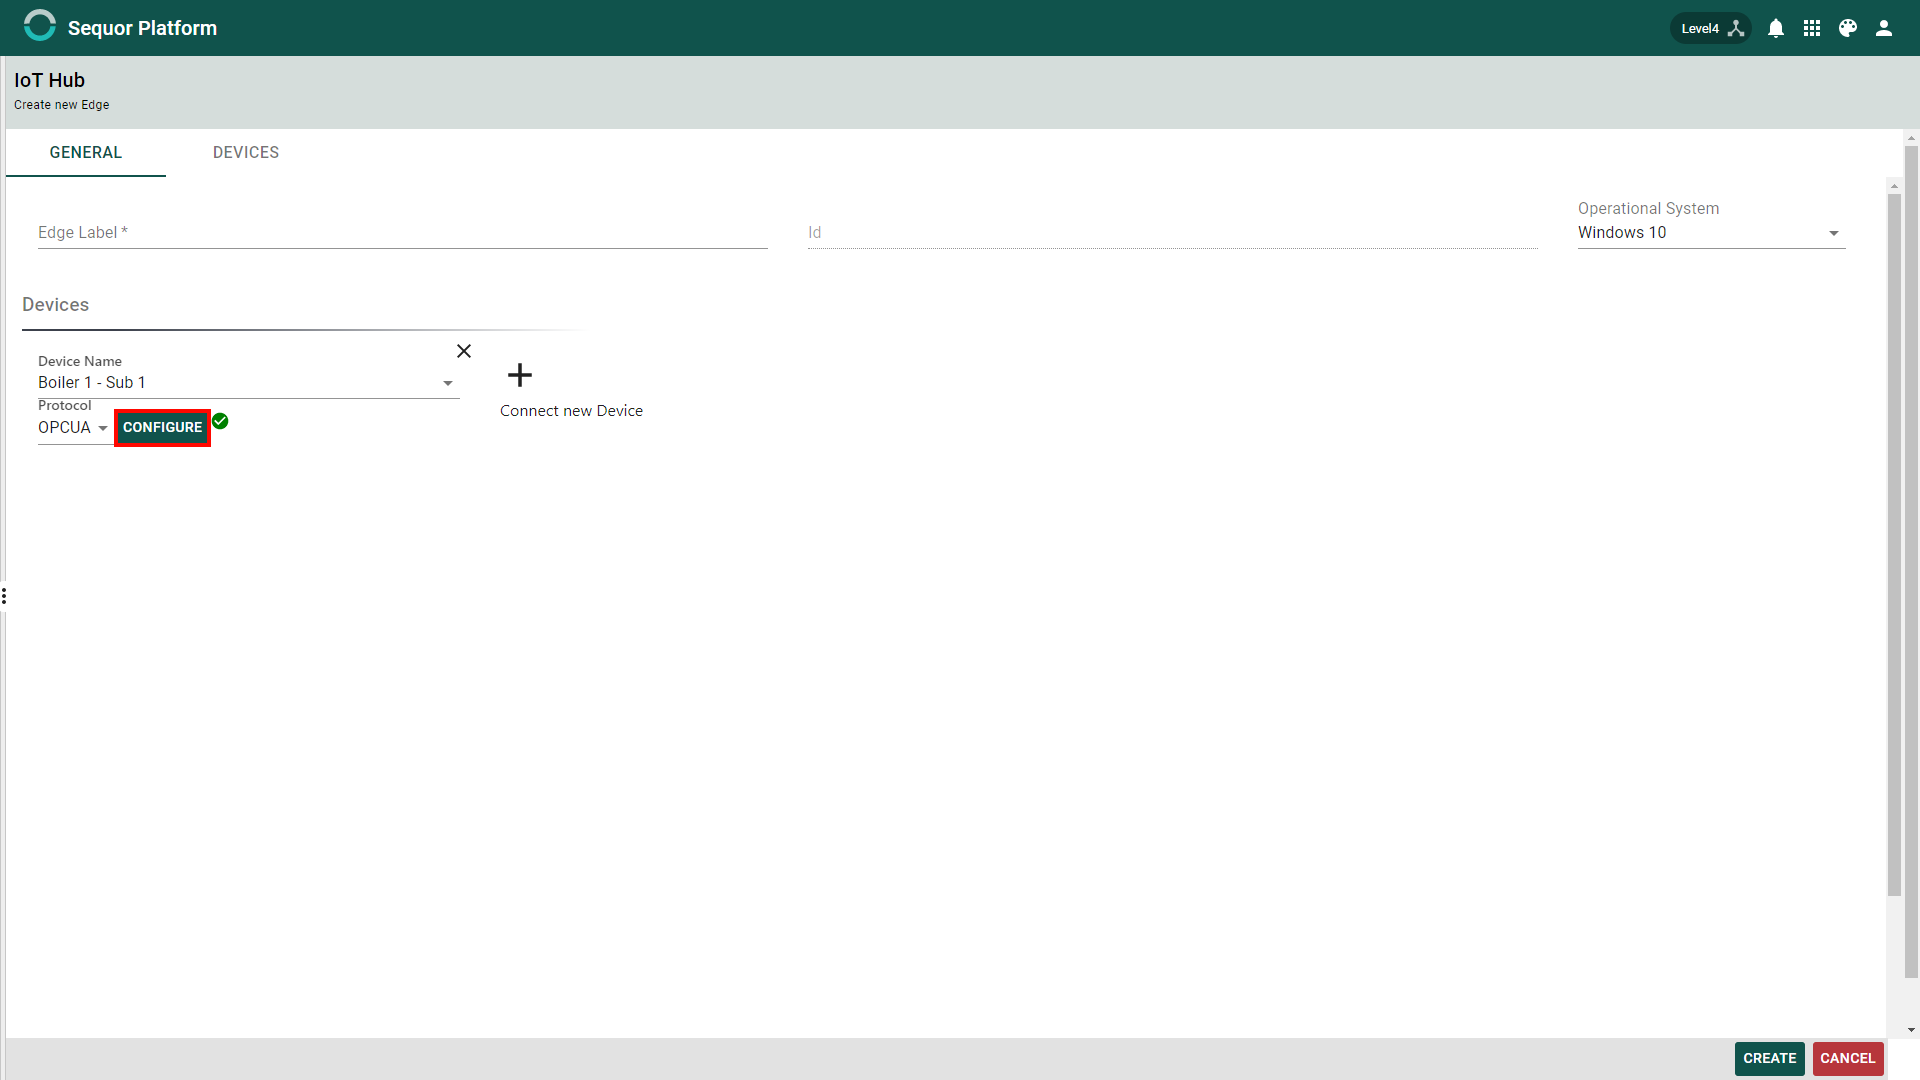Open the OPCUA protocol dropdown
The image size is (1920, 1080).
point(74,428)
